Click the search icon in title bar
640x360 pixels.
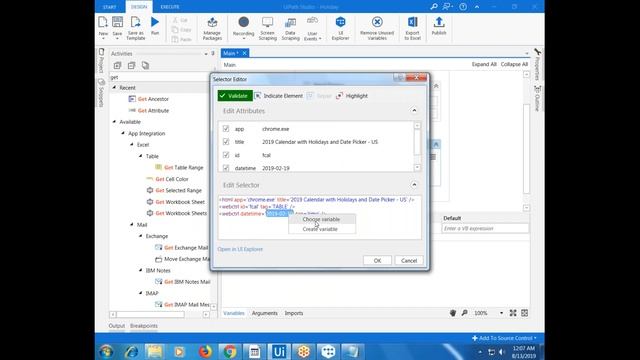click(x=434, y=7)
